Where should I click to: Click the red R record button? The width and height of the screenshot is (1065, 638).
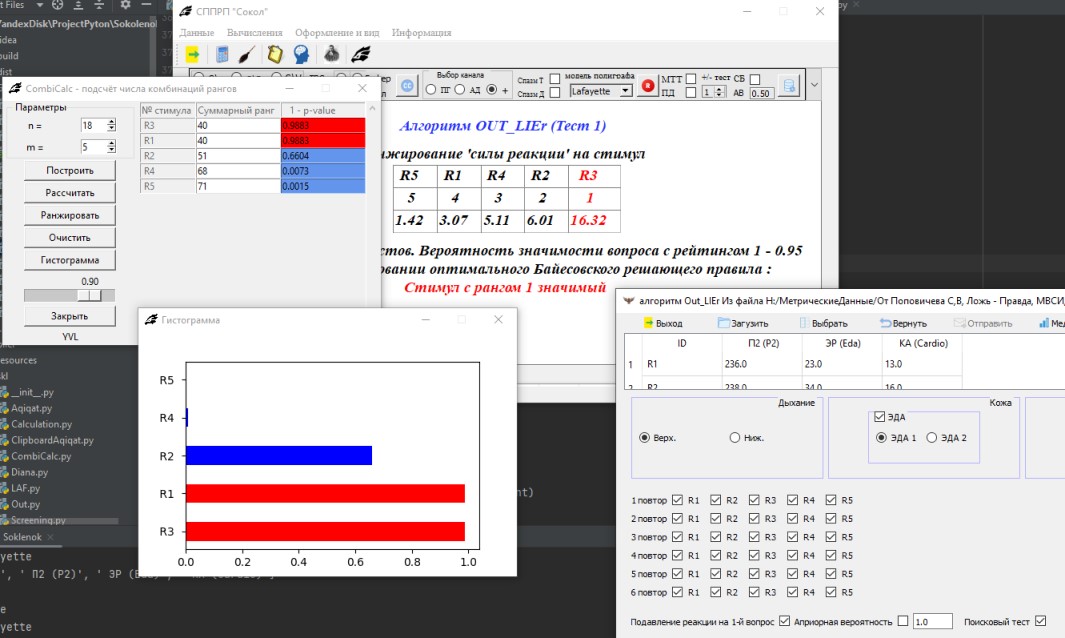[x=648, y=86]
